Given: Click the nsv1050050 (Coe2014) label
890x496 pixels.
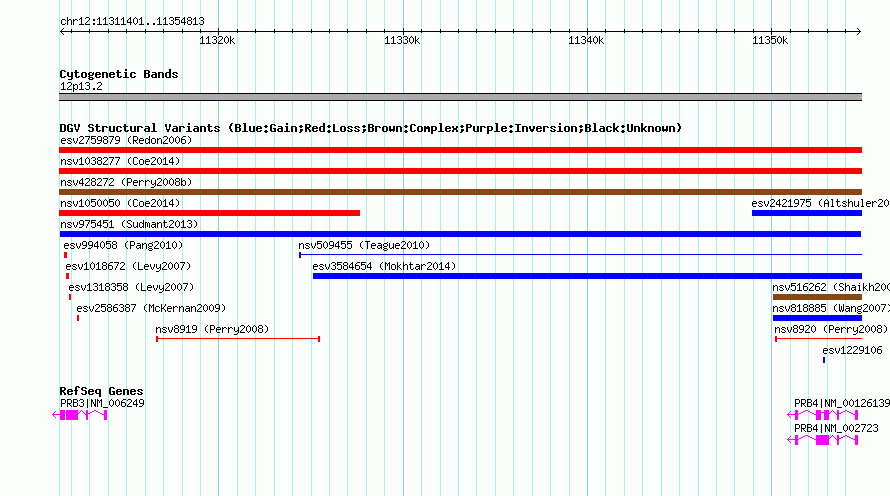Looking at the screenshot, I should tap(120, 203).
